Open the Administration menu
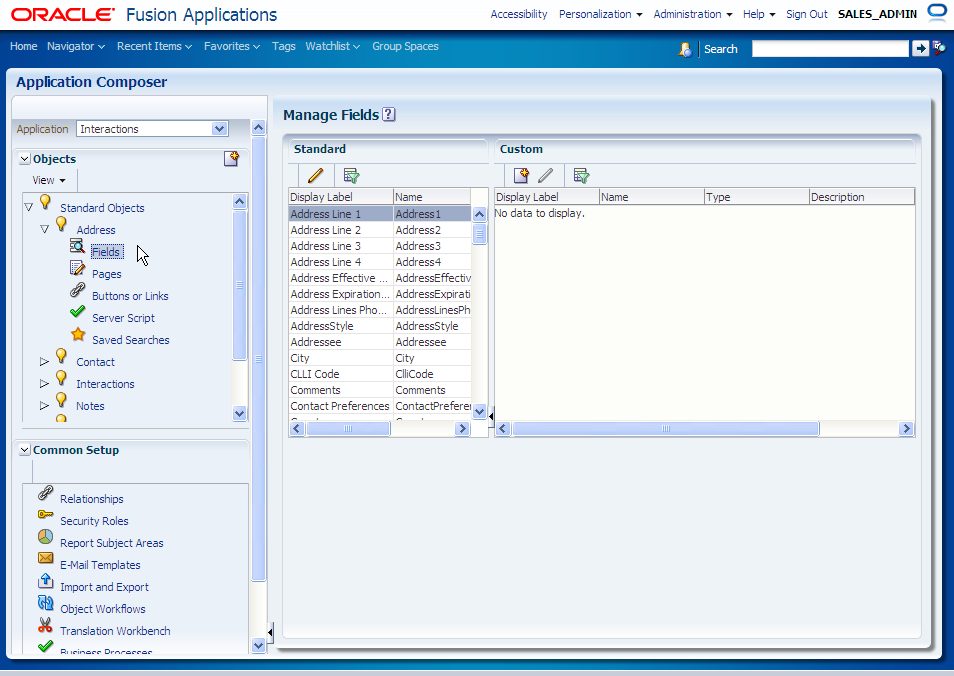Viewport: 954px width, 676px height. (693, 14)
